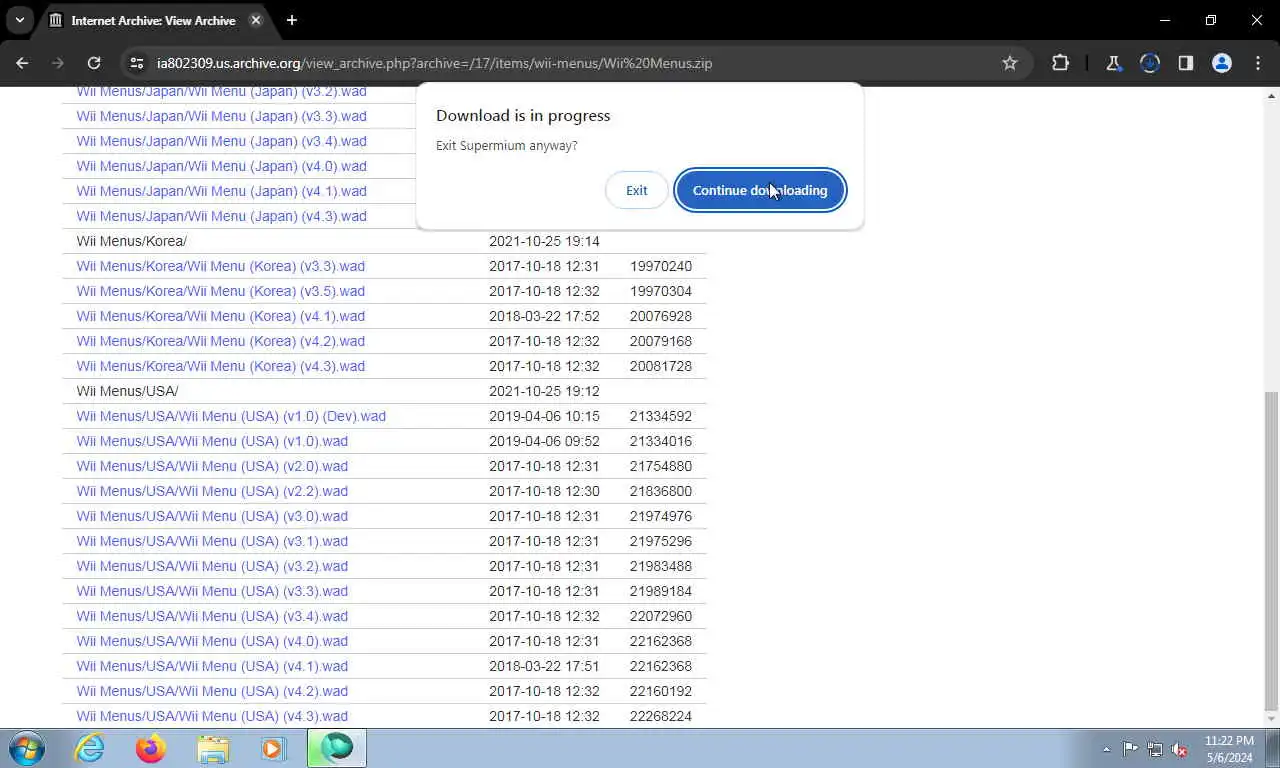The height and width of the screenshot is (768, 1280).
Task: Open a new tab with plus button
Action: pyautogui.click(x=292, y=20)
